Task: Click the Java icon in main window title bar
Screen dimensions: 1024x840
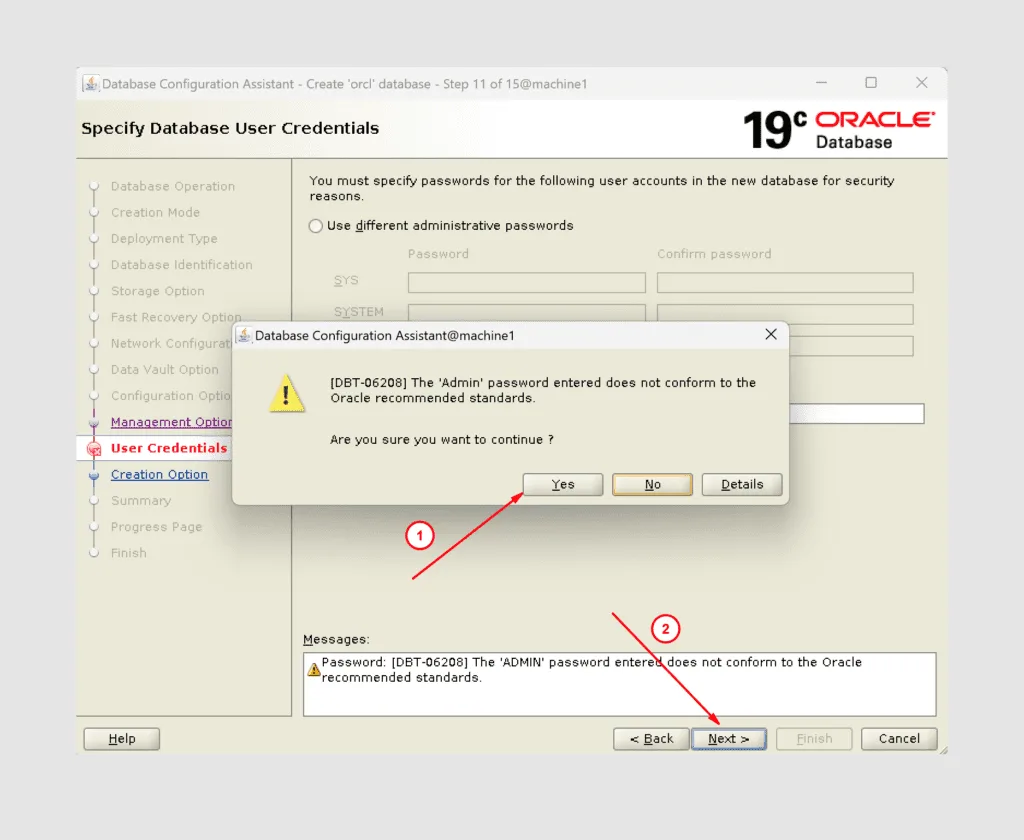Action: point(91,83)
